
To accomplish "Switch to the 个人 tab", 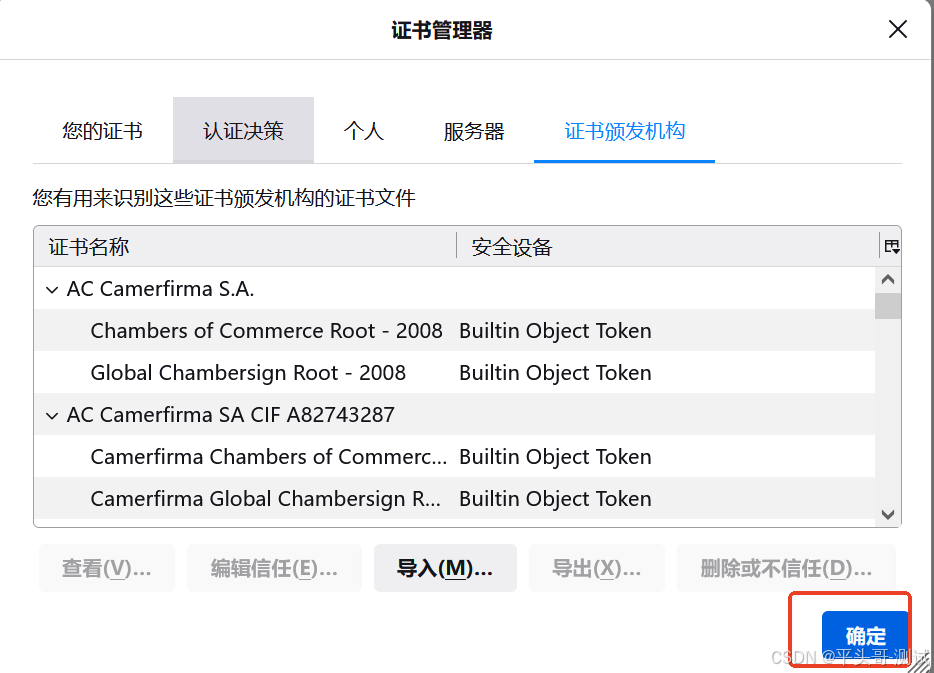I will (x=363, y=130).
